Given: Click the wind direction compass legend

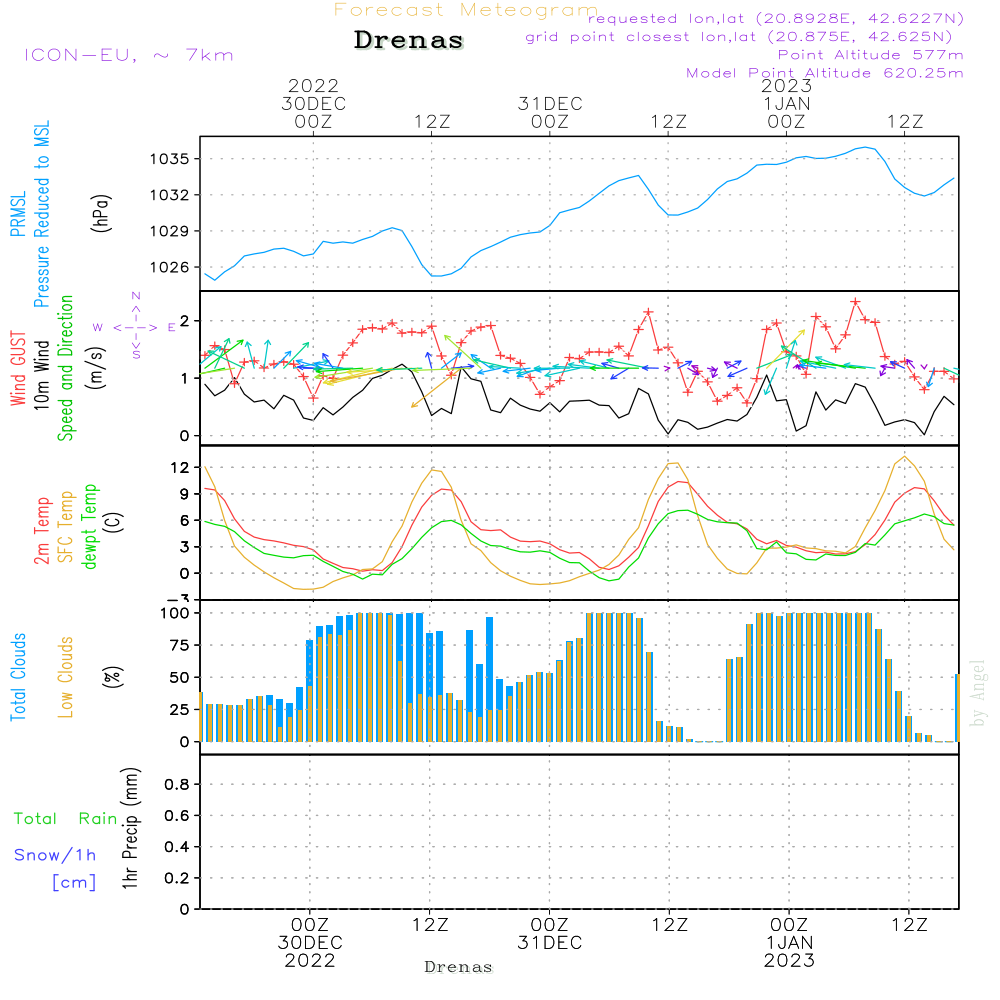Looking at the screenshot, I should (x=135, y=327).
